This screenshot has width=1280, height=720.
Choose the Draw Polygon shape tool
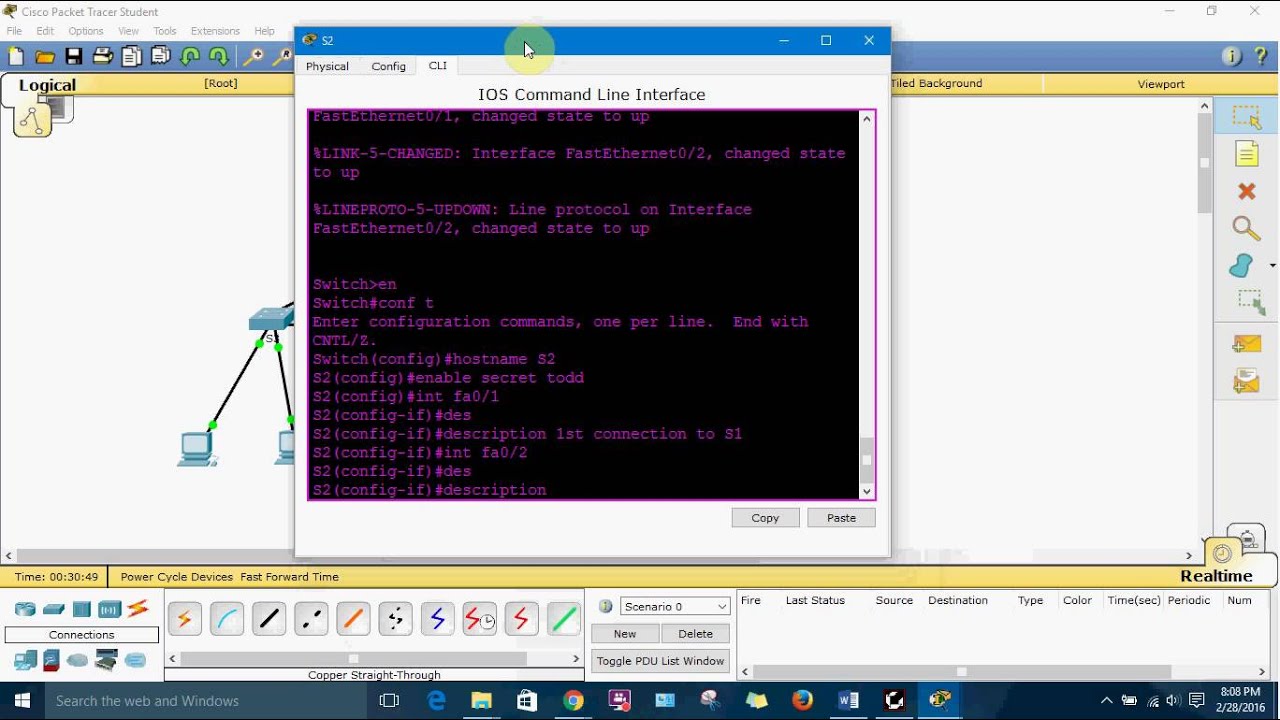click(1241, 265)
